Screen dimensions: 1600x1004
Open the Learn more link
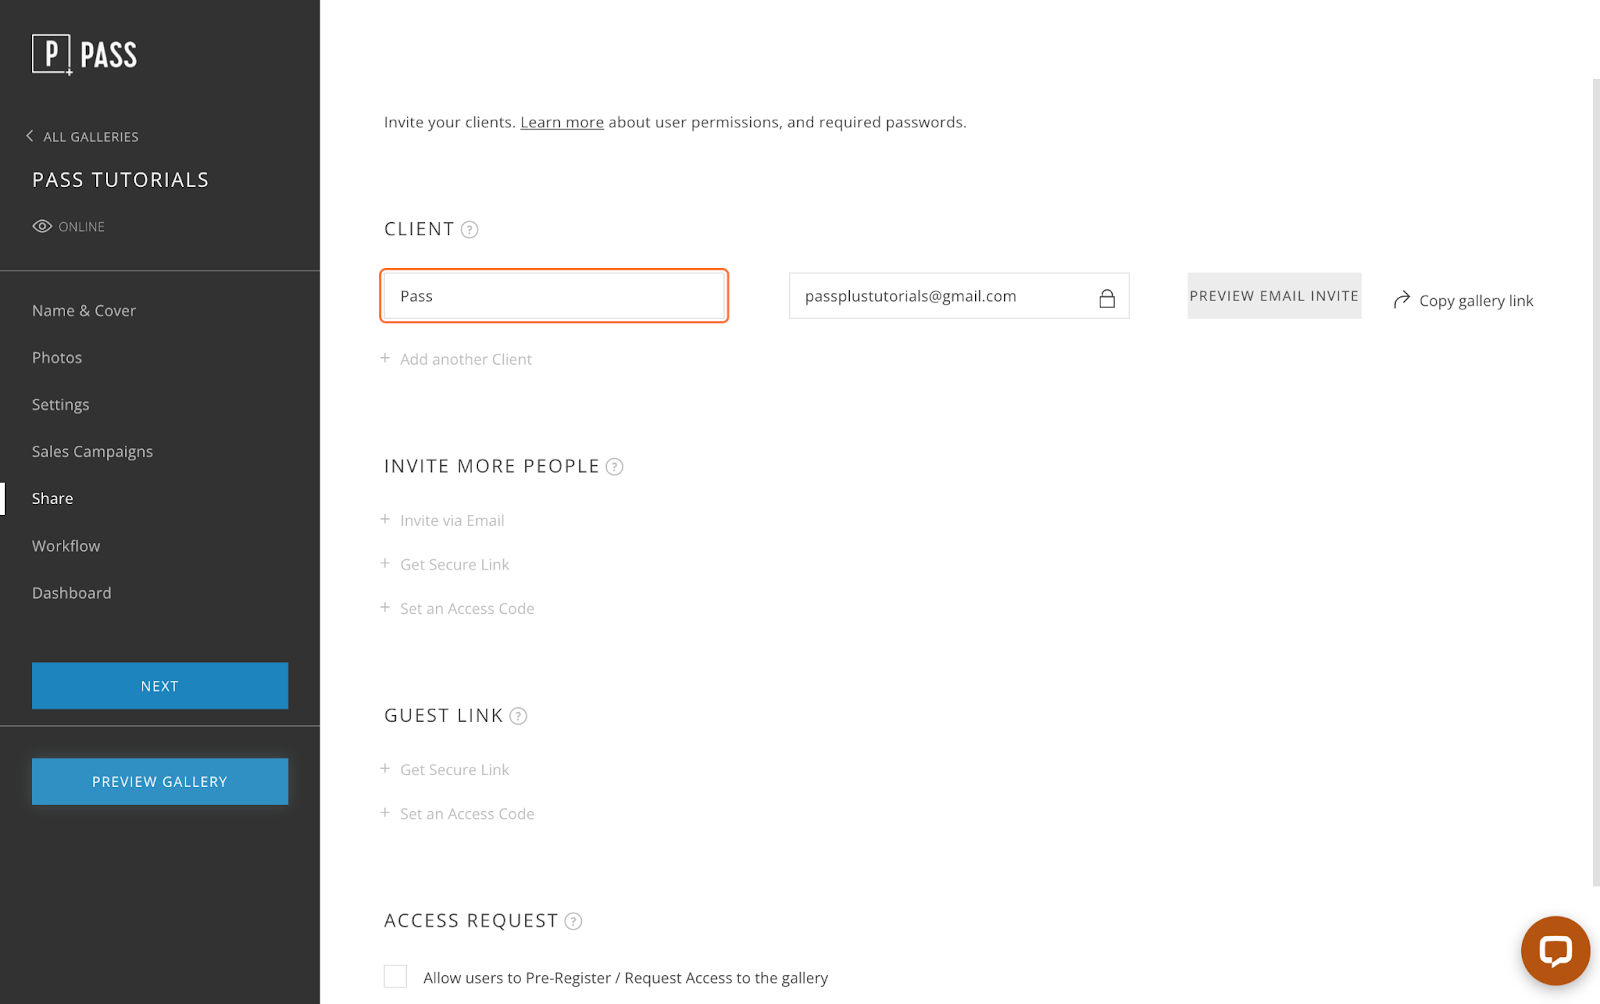tap(562, 122)
